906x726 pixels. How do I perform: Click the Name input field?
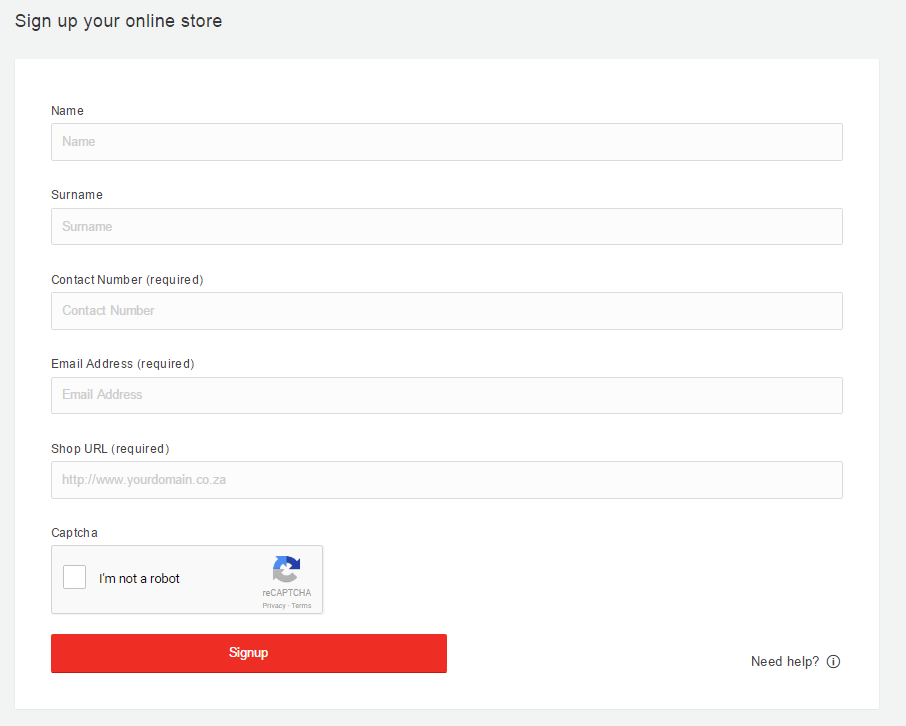(447, 141)
